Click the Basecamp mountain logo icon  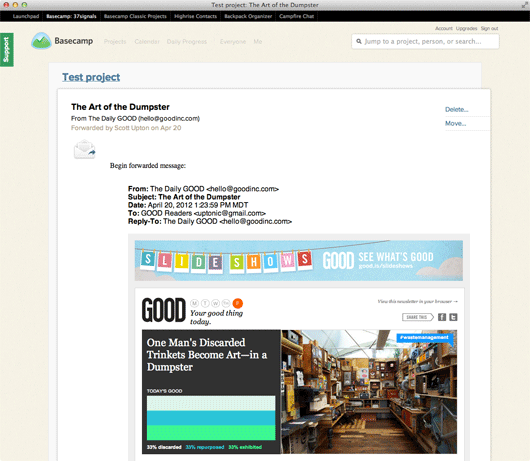pos(41,41)
